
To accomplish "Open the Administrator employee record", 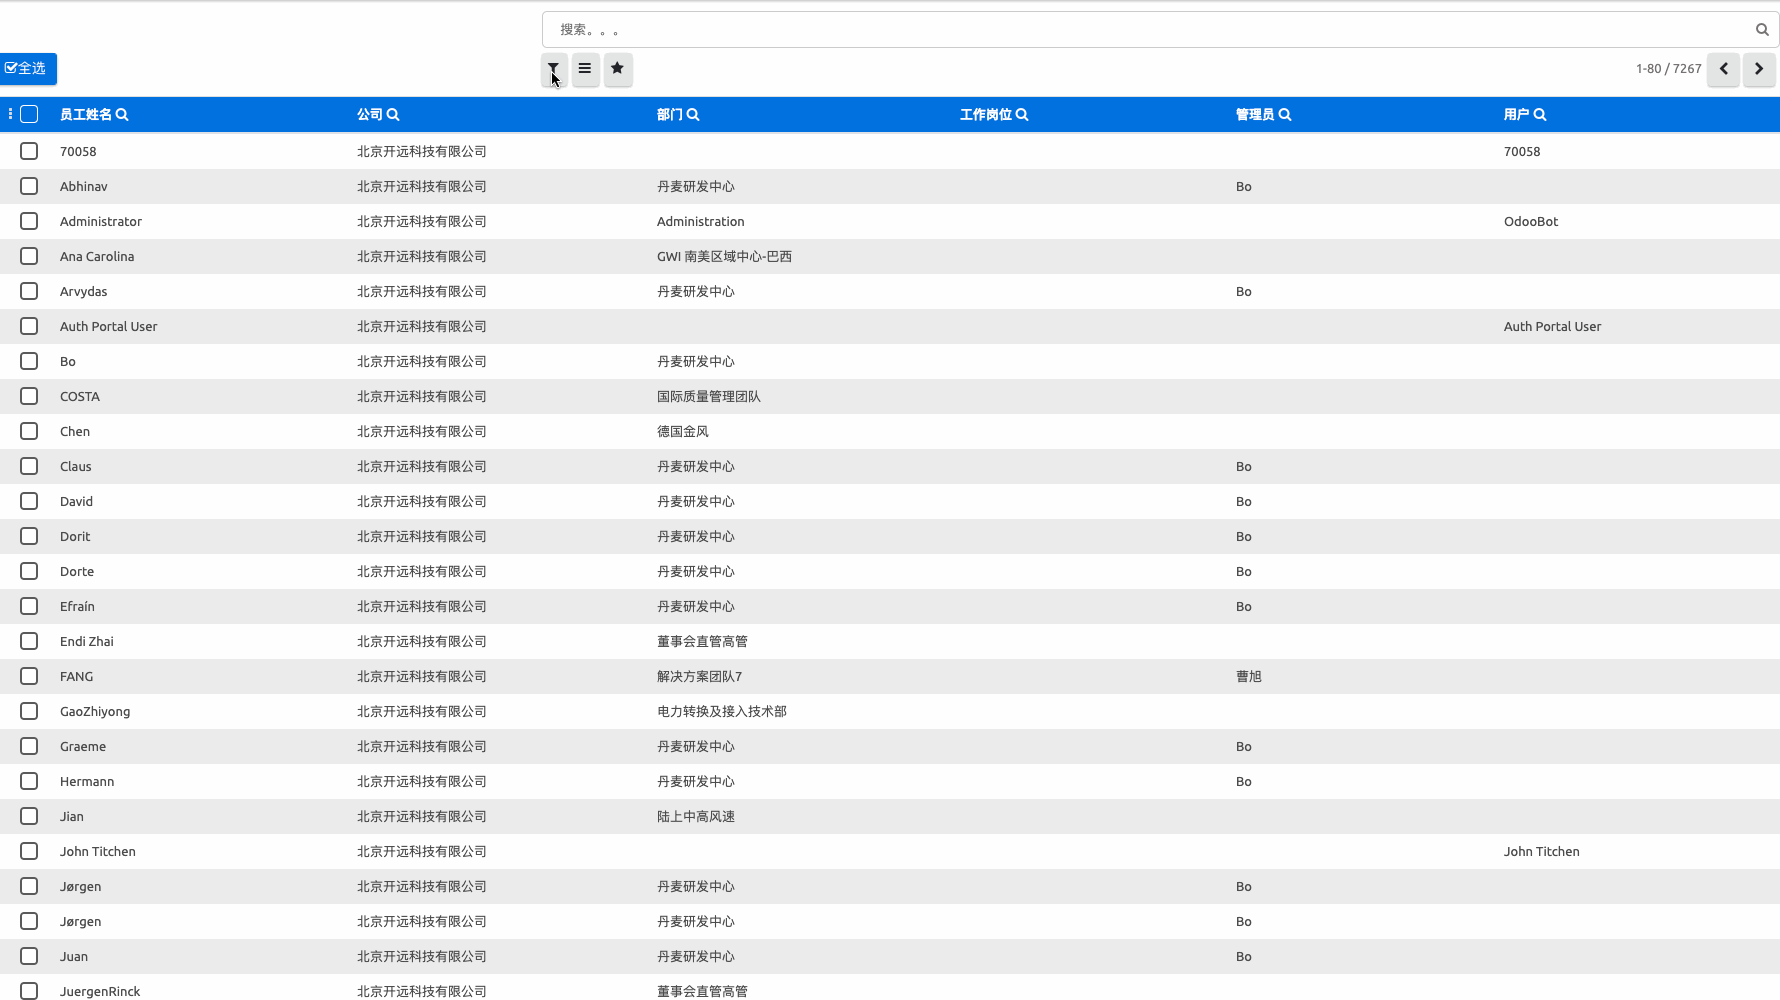I will [101, 221].
